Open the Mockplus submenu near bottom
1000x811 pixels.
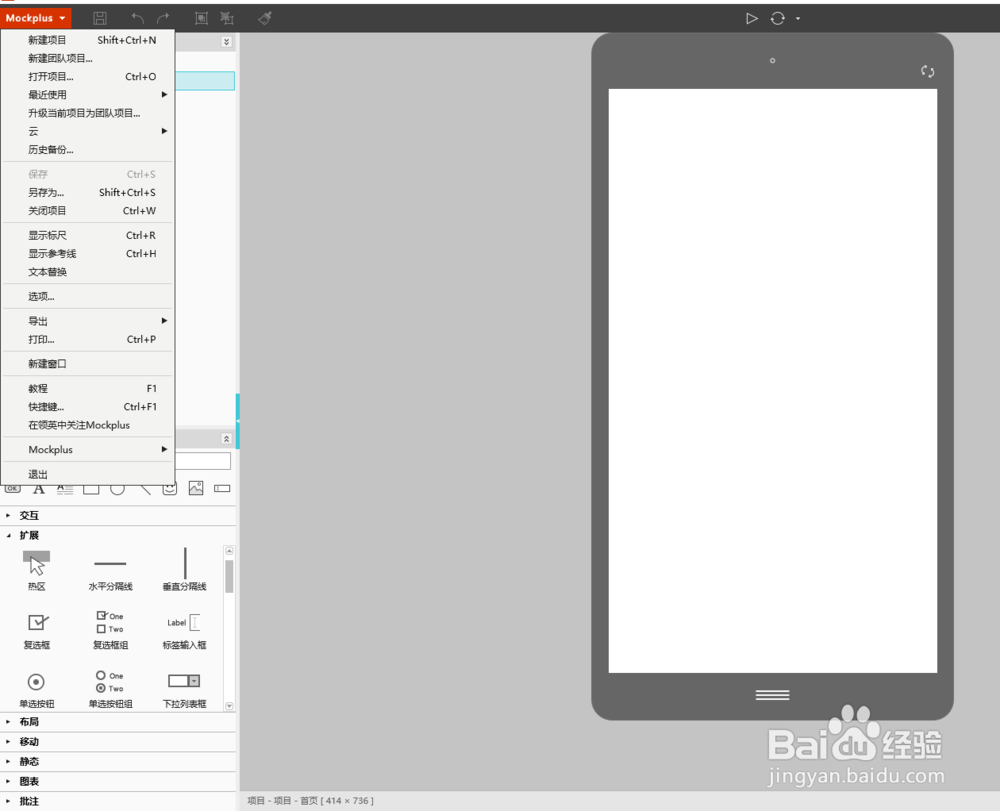pyautogui.click(x=88, y=449)
